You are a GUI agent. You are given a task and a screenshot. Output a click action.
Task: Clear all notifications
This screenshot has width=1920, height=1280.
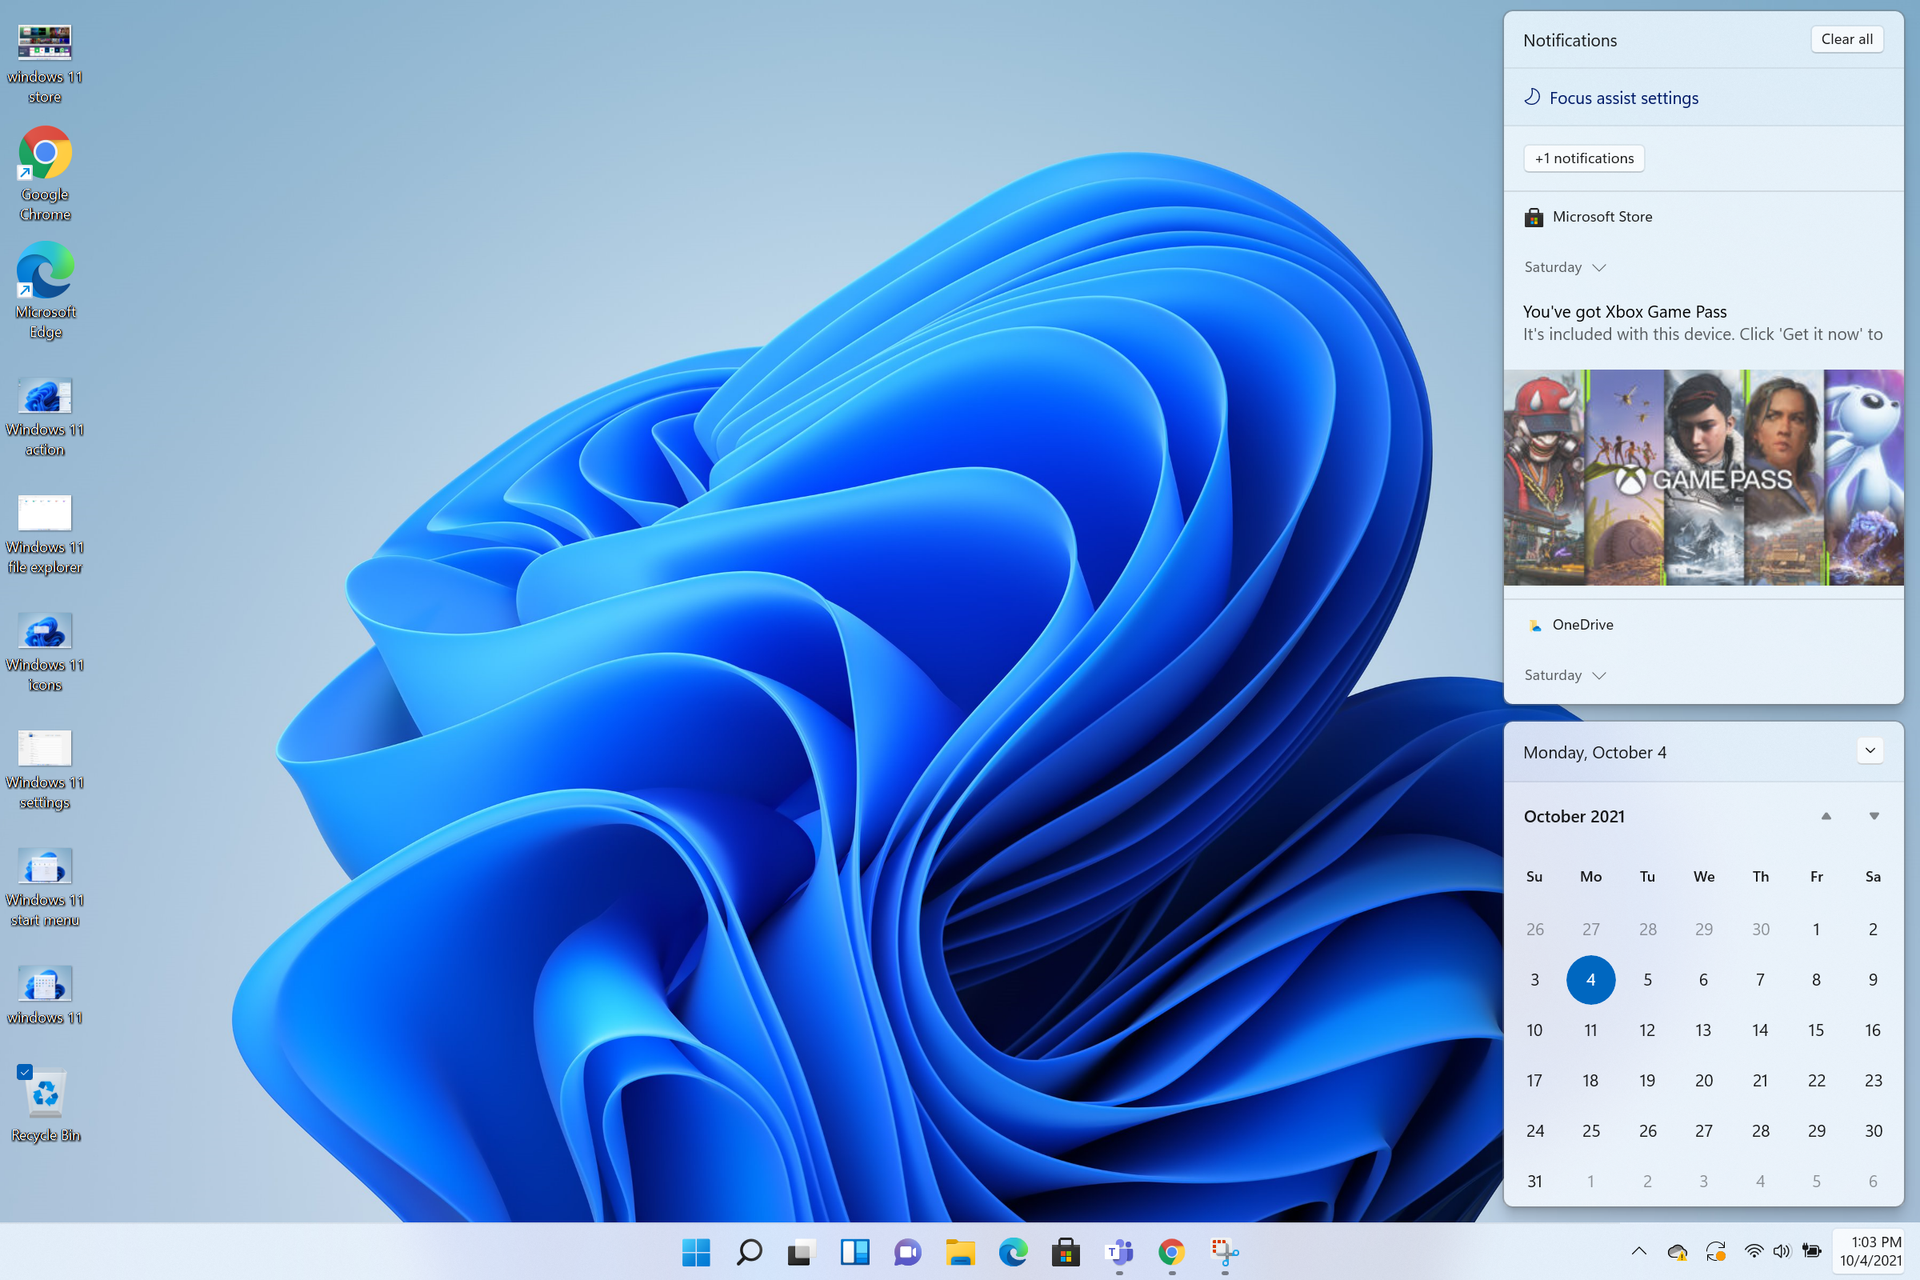coord(1846,39)
